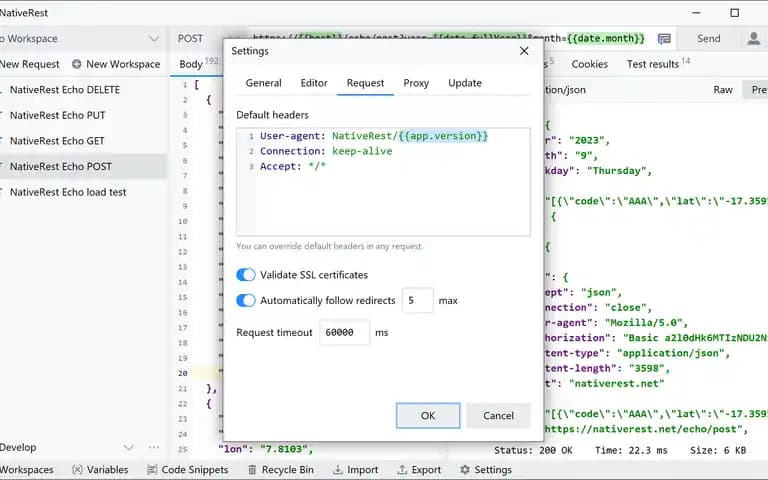Open the Develop environment more options menu
The image size is (768, 480).
coord(154,447)
